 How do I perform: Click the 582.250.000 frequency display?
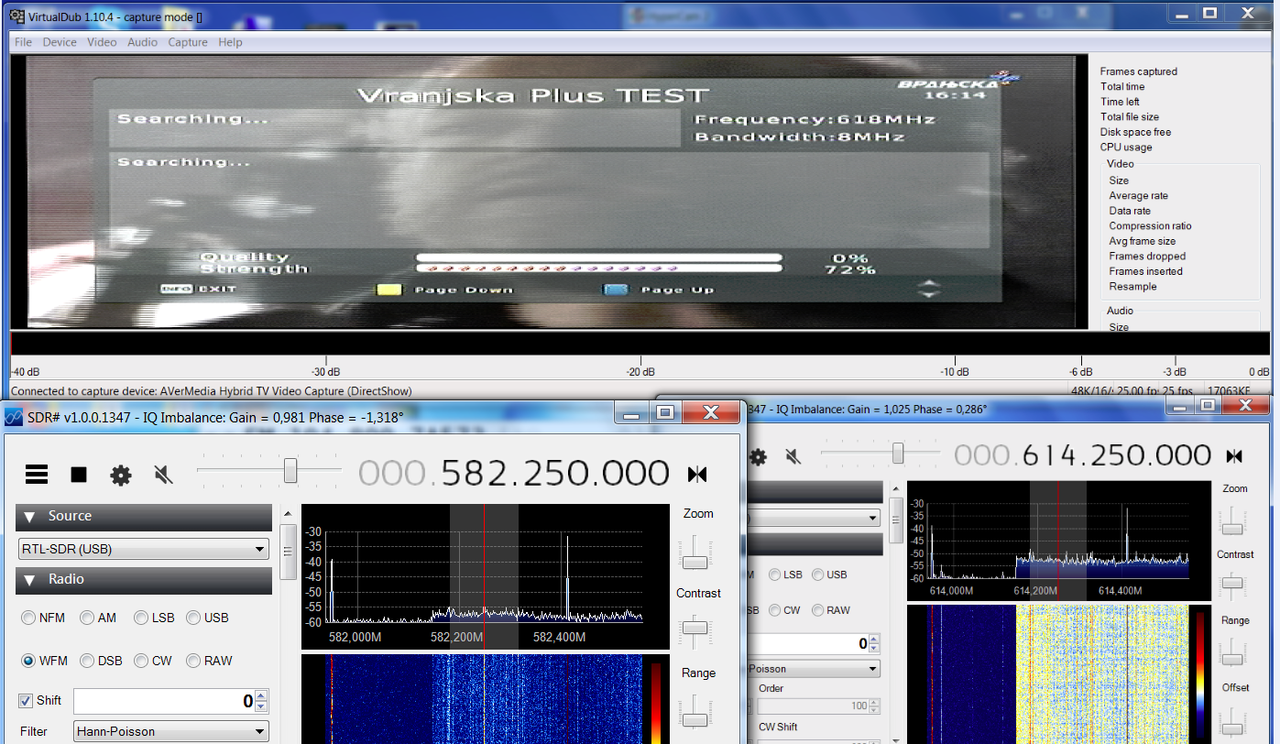(514, 473)
